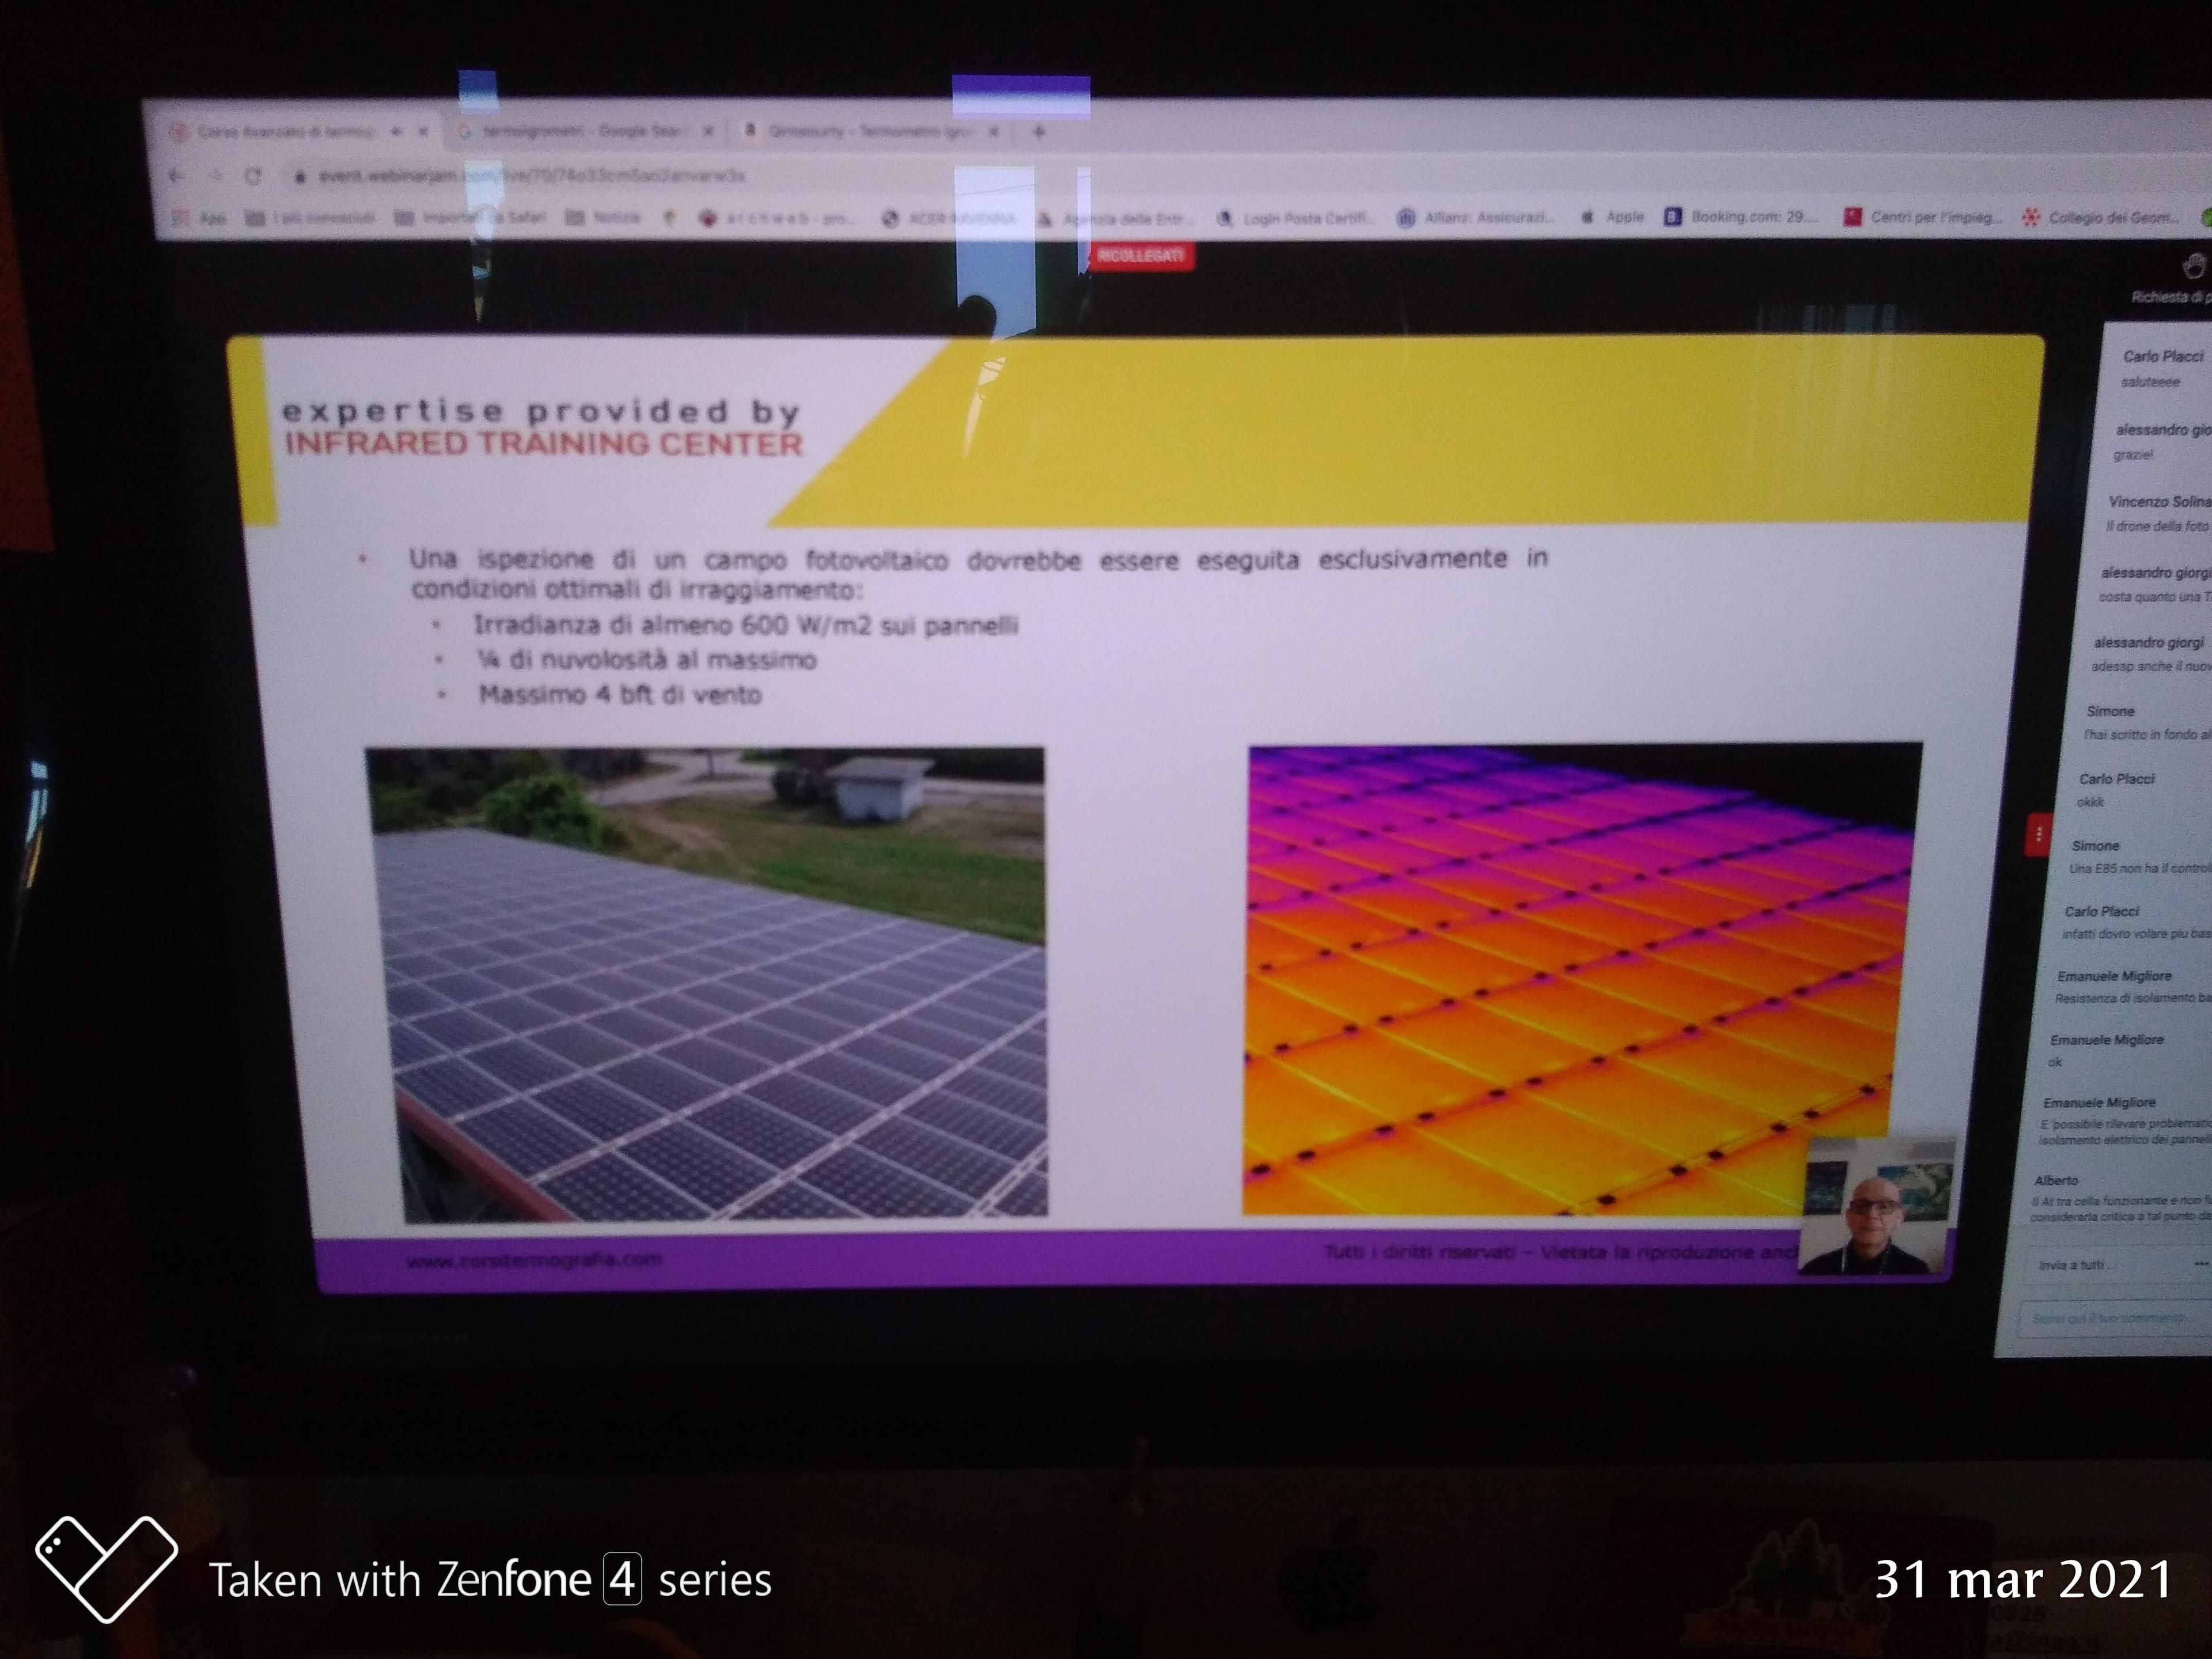
Task: Switch to the termoigrometri Google Search tab
Action: (584, 131)
